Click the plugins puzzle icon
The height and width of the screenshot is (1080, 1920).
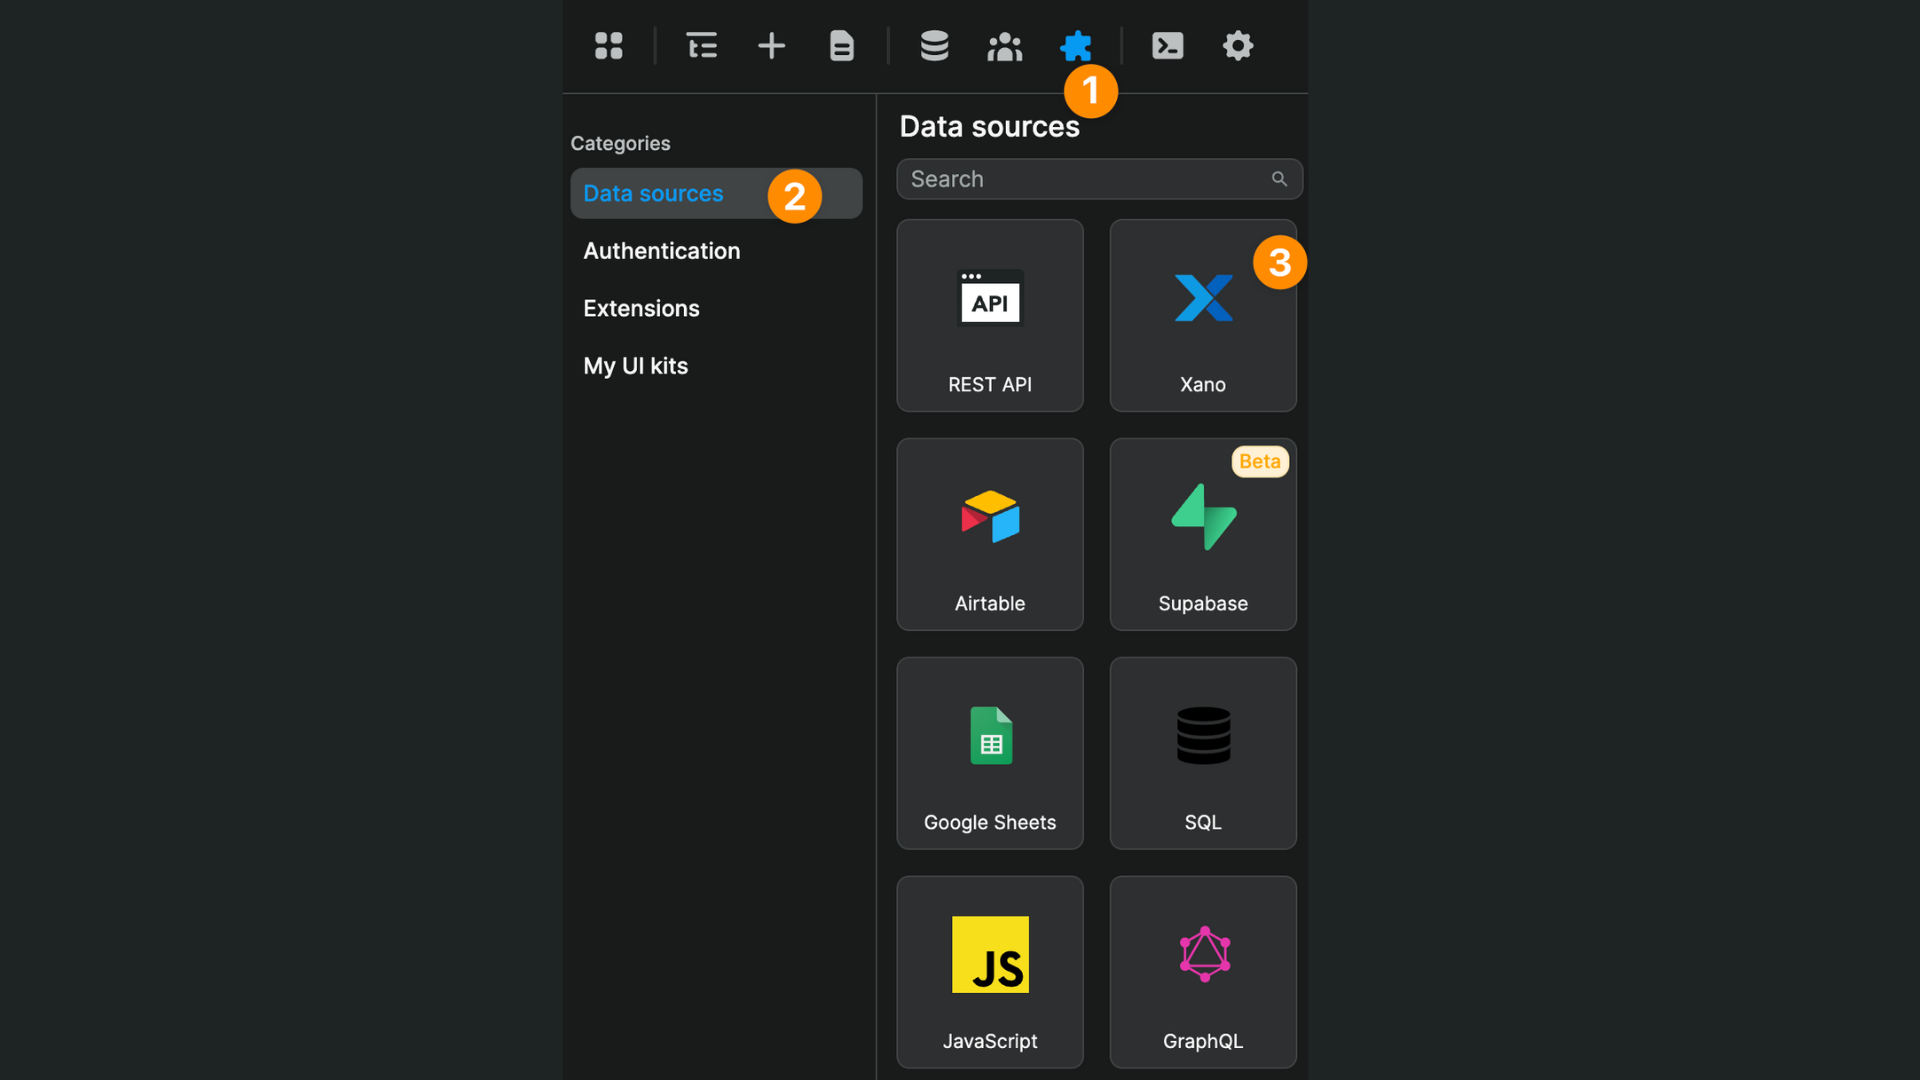[1076, 46]
